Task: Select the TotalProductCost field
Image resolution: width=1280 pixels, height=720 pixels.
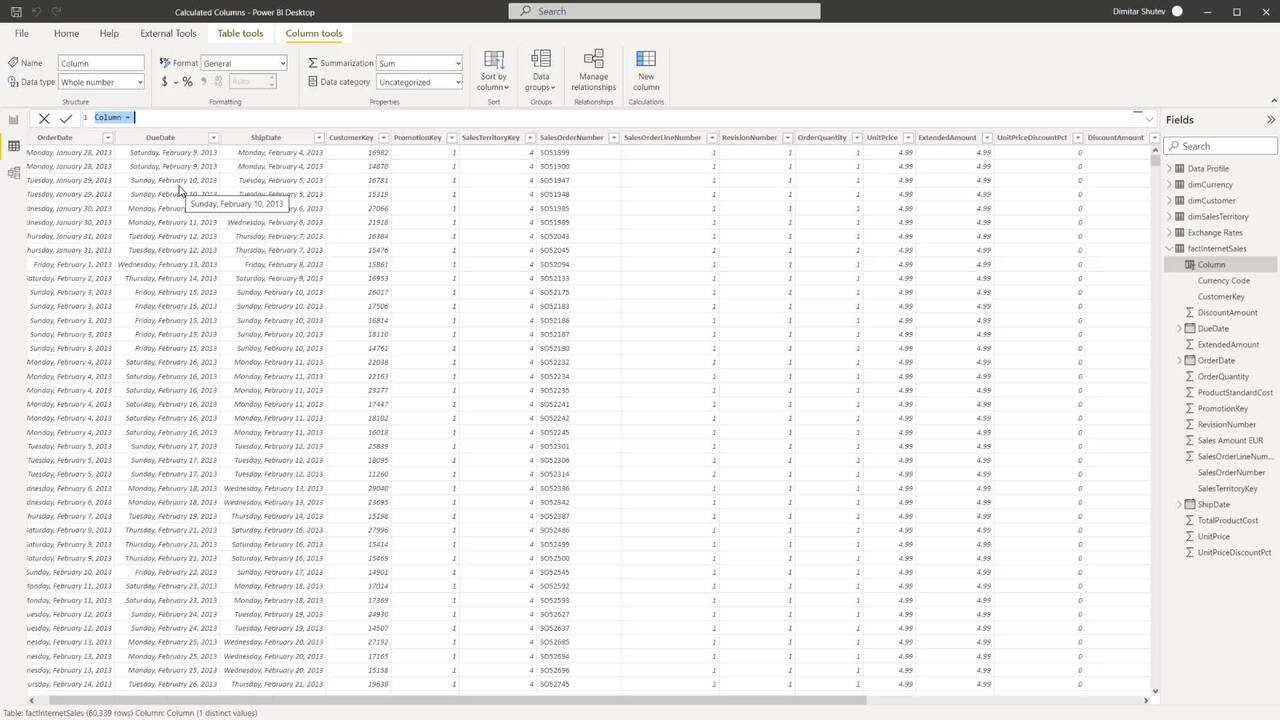Action: pos(1228,521)
